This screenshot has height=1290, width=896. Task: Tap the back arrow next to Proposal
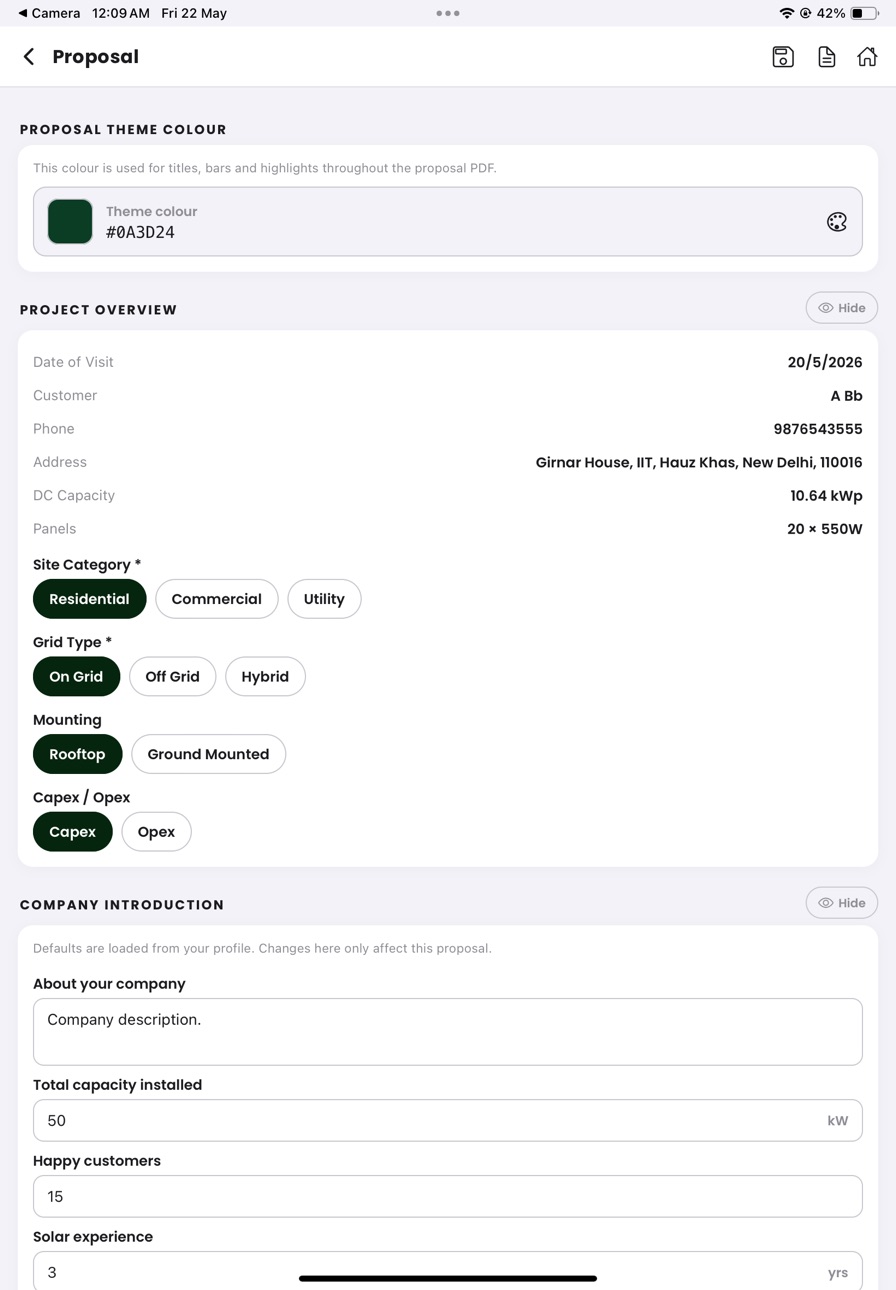29,57
